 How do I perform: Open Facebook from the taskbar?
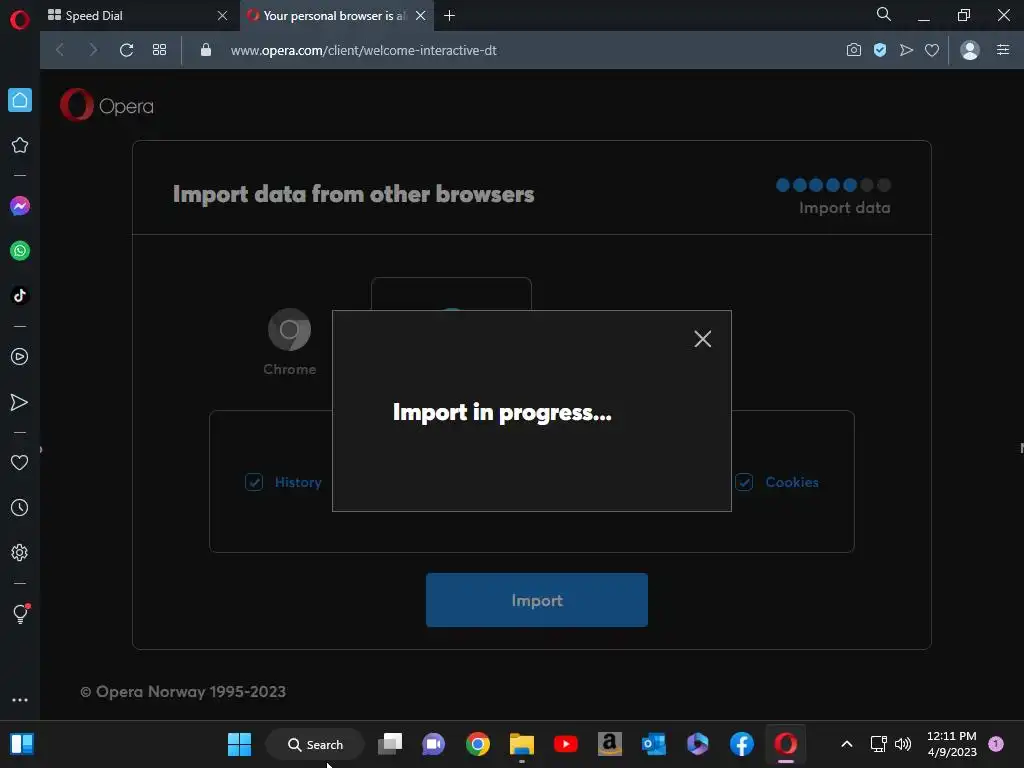[741, 744]
